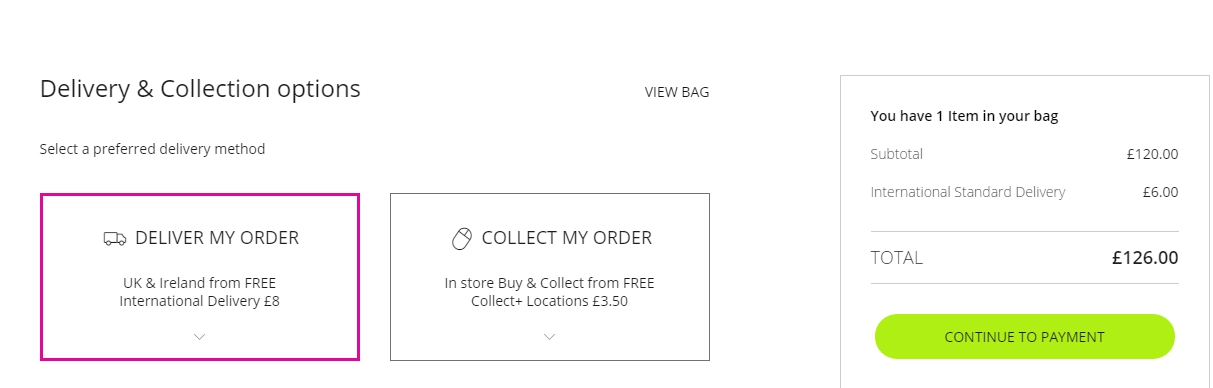The width and height of the screenshot is (1213, 388).
Task: Open the View Bag link
Action: 677,92
